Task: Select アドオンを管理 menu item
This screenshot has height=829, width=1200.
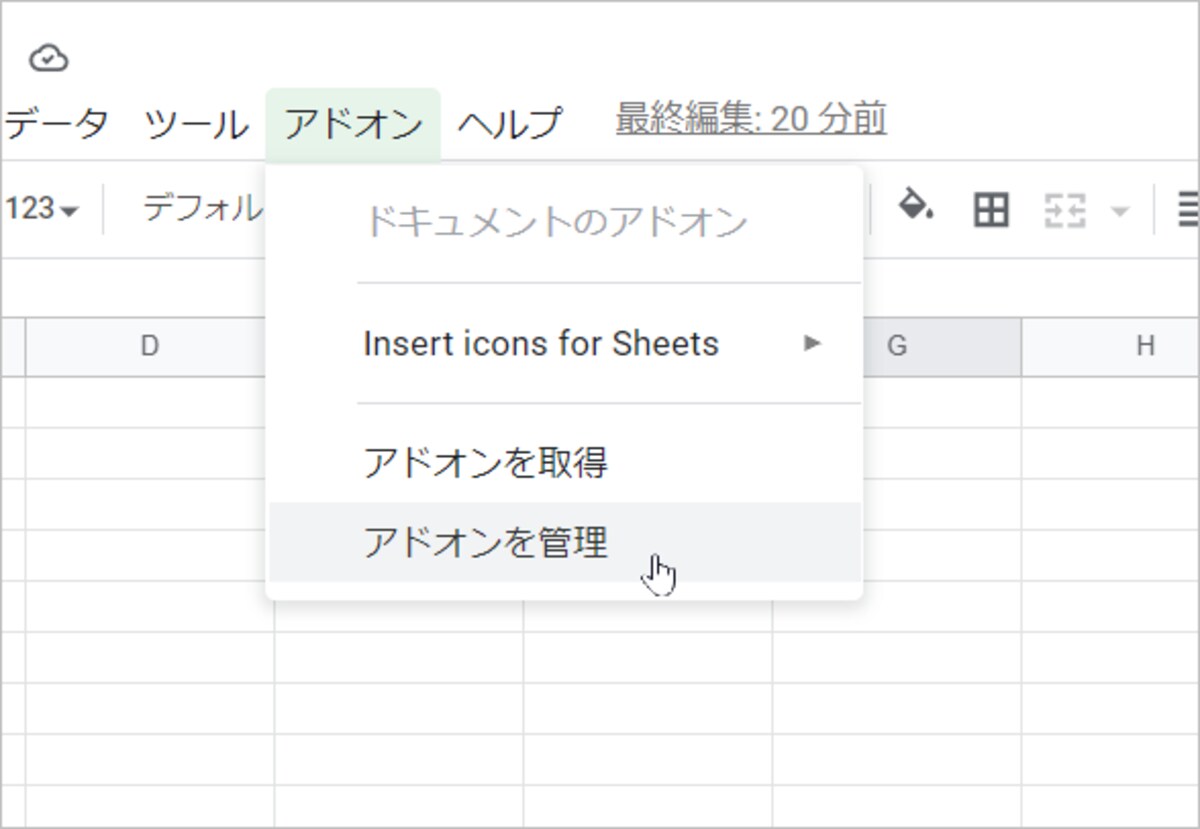Action: [565, 542]
